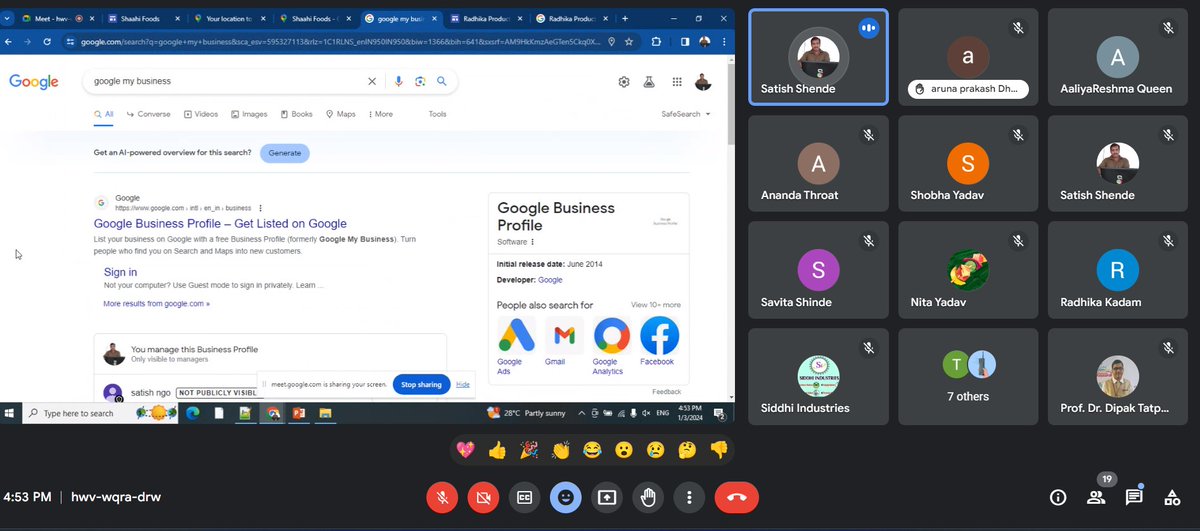Open the in-call chat panel
Image resolution: width=1200 pixels, height=531 pixels.
(x=1133, y=497)
